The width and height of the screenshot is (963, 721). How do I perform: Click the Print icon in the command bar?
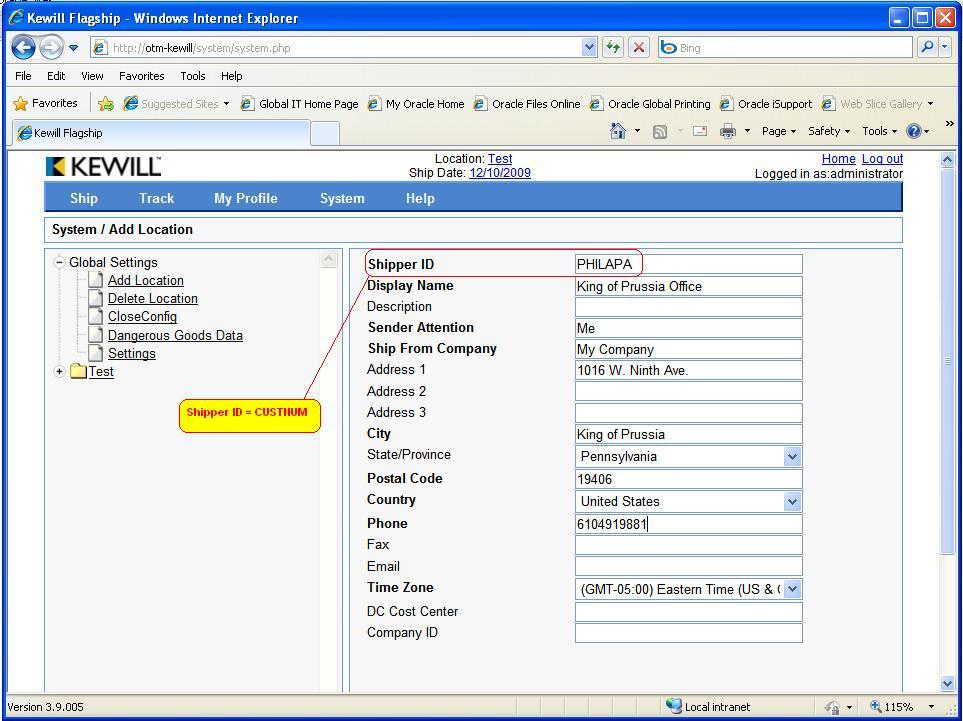pyautogui.click(x=728, y=131)
